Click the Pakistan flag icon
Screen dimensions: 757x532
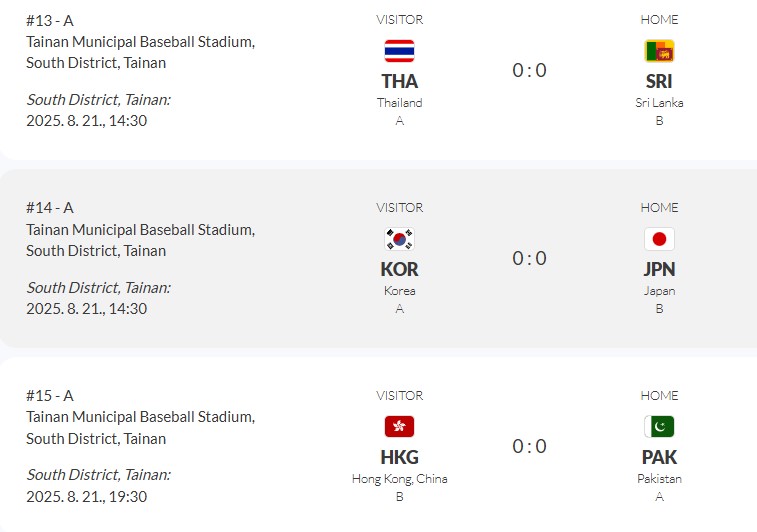(x=659, y=427)
